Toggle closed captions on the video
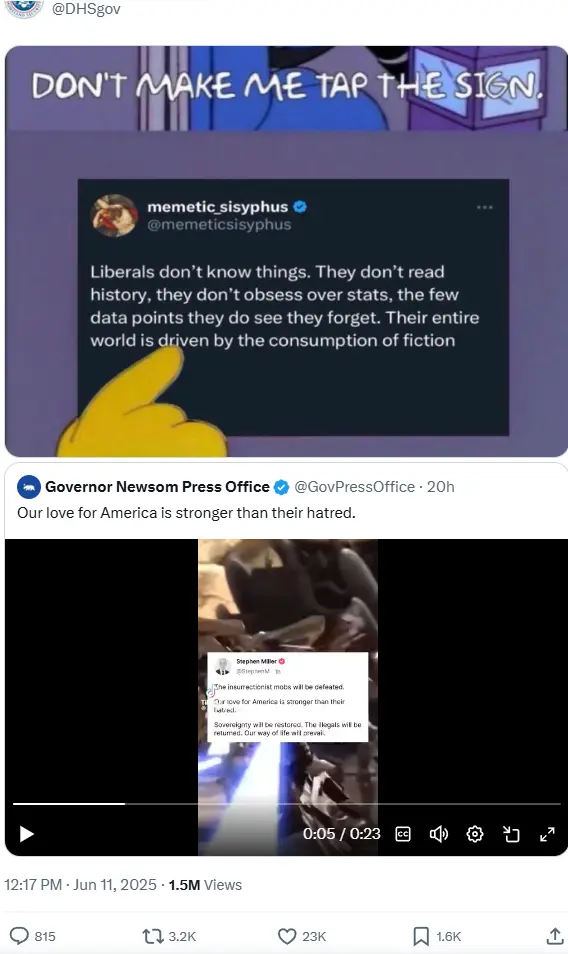Screen dimensions: 568x954 pos(403,834)
